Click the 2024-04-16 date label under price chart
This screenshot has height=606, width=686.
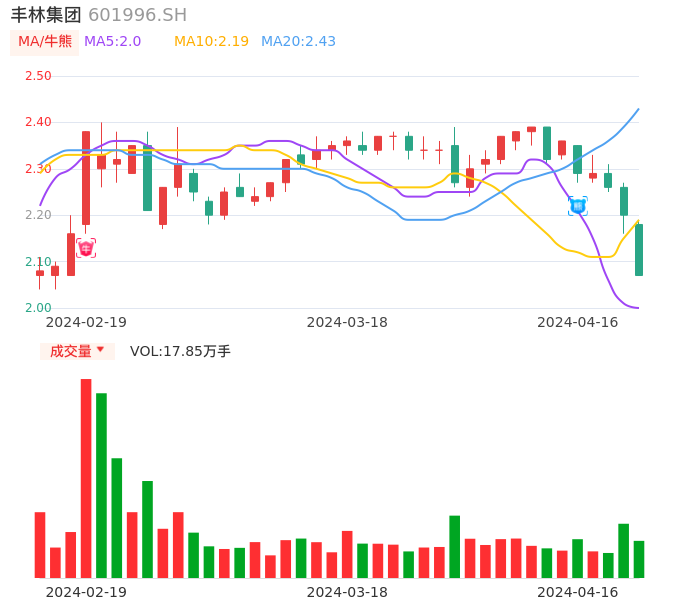(578, 322)
